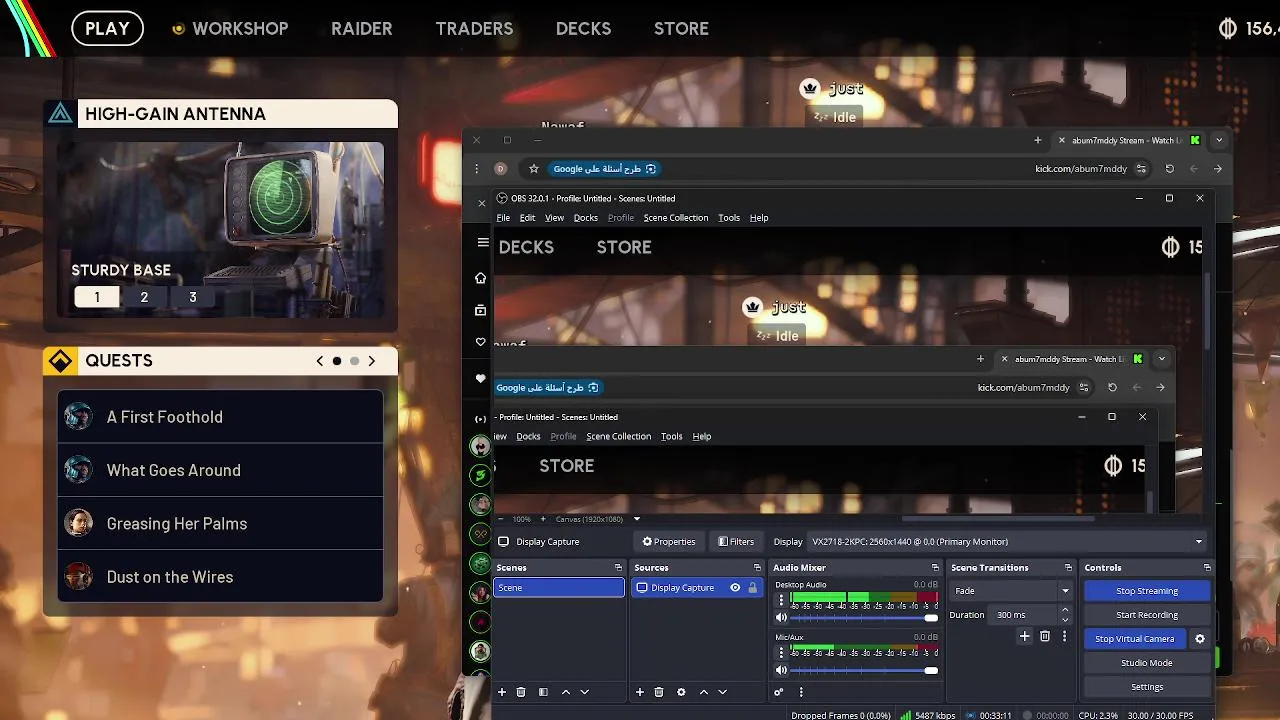The height and width of the screenshot is (720, 1280).
Task: Select Sturdy Base level 2
Action: [x=144, y=297]
